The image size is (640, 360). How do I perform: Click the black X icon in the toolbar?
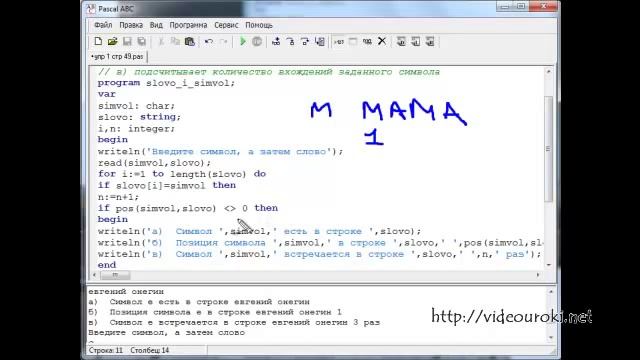pos(382,41)
